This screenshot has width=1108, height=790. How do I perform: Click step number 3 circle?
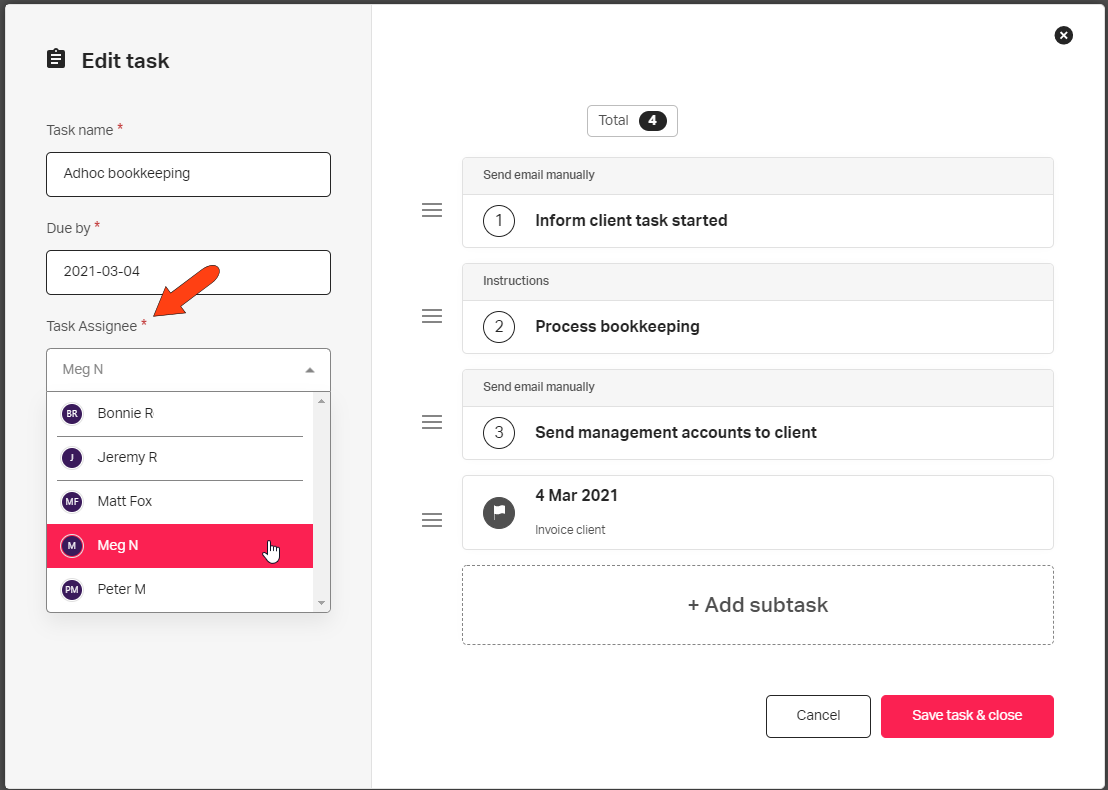[499, 432]
